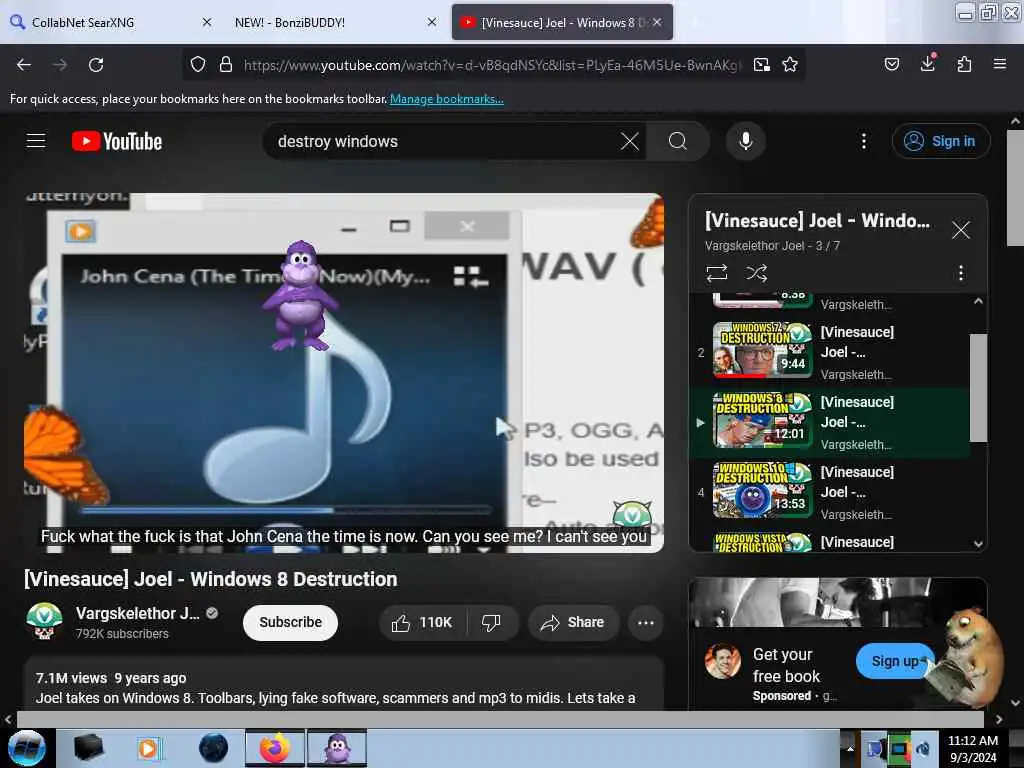
Task: Click the YouTube search magnifier button
Action: pos(678,141)
